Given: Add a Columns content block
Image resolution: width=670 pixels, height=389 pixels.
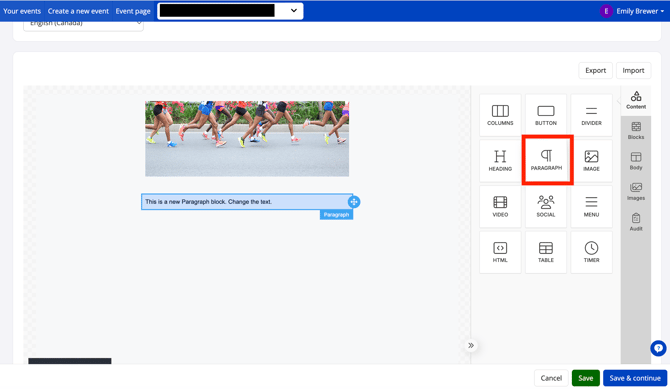Looking at the screenshot, I should point(500,115).
